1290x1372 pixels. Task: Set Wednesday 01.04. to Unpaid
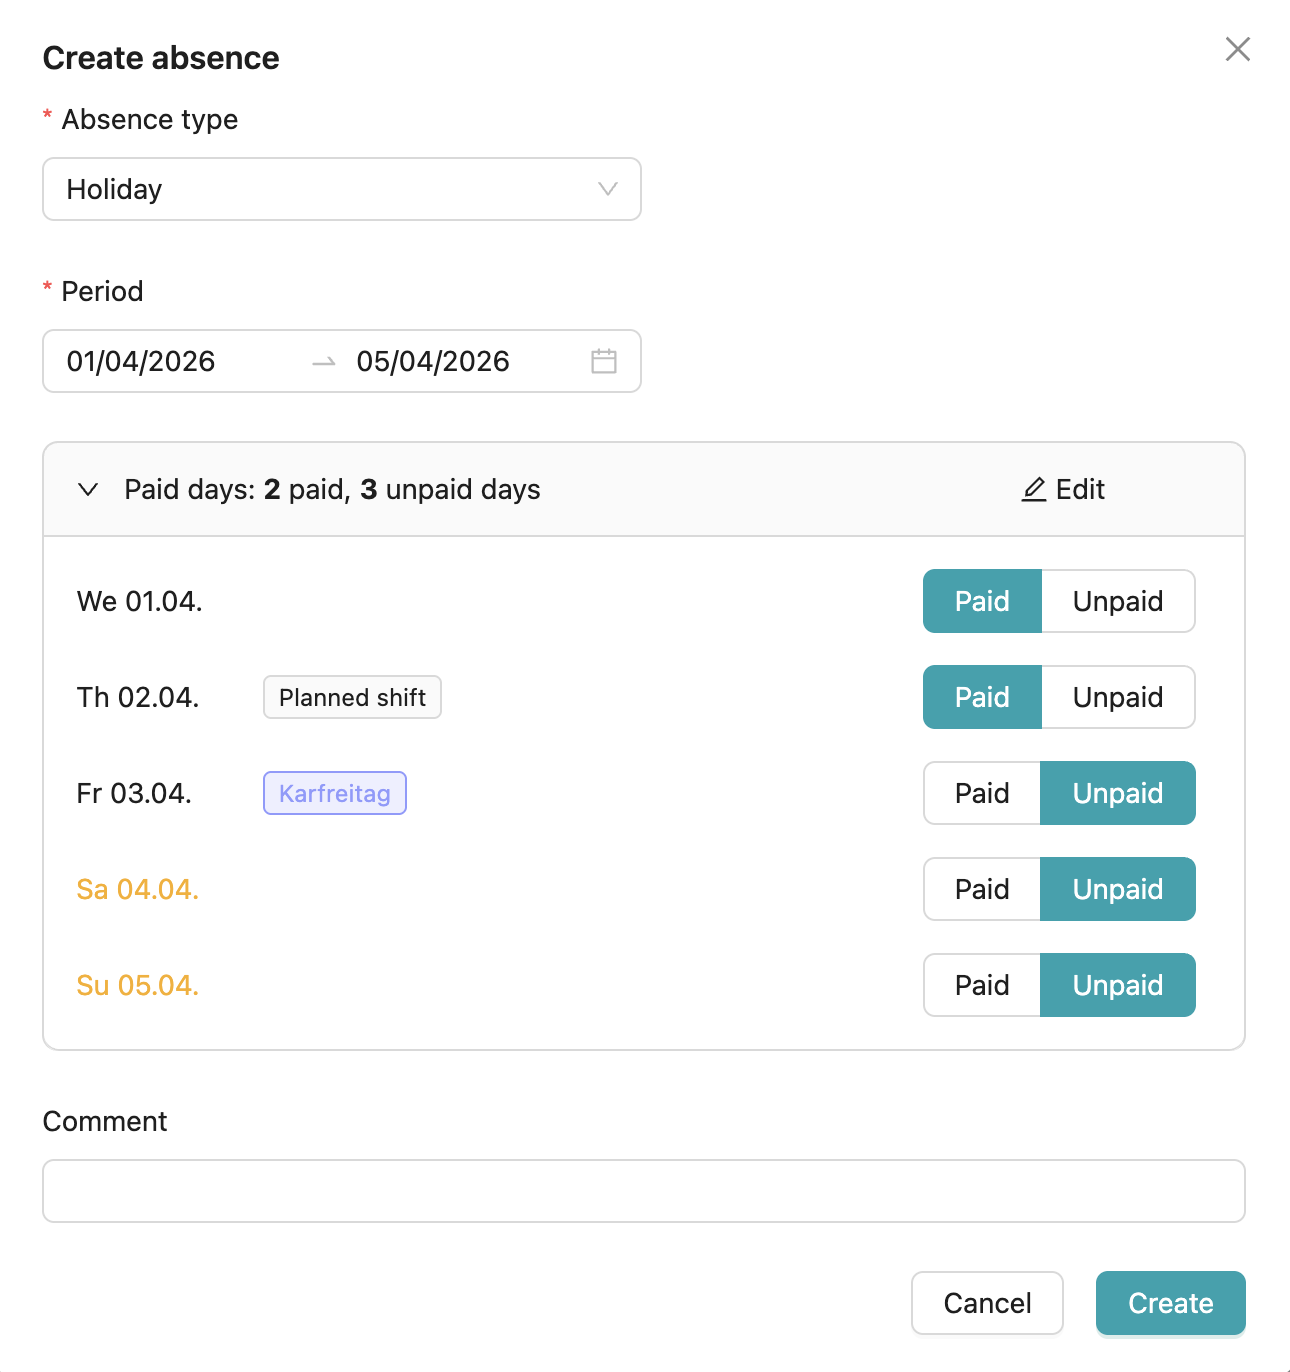[1117, 601]
